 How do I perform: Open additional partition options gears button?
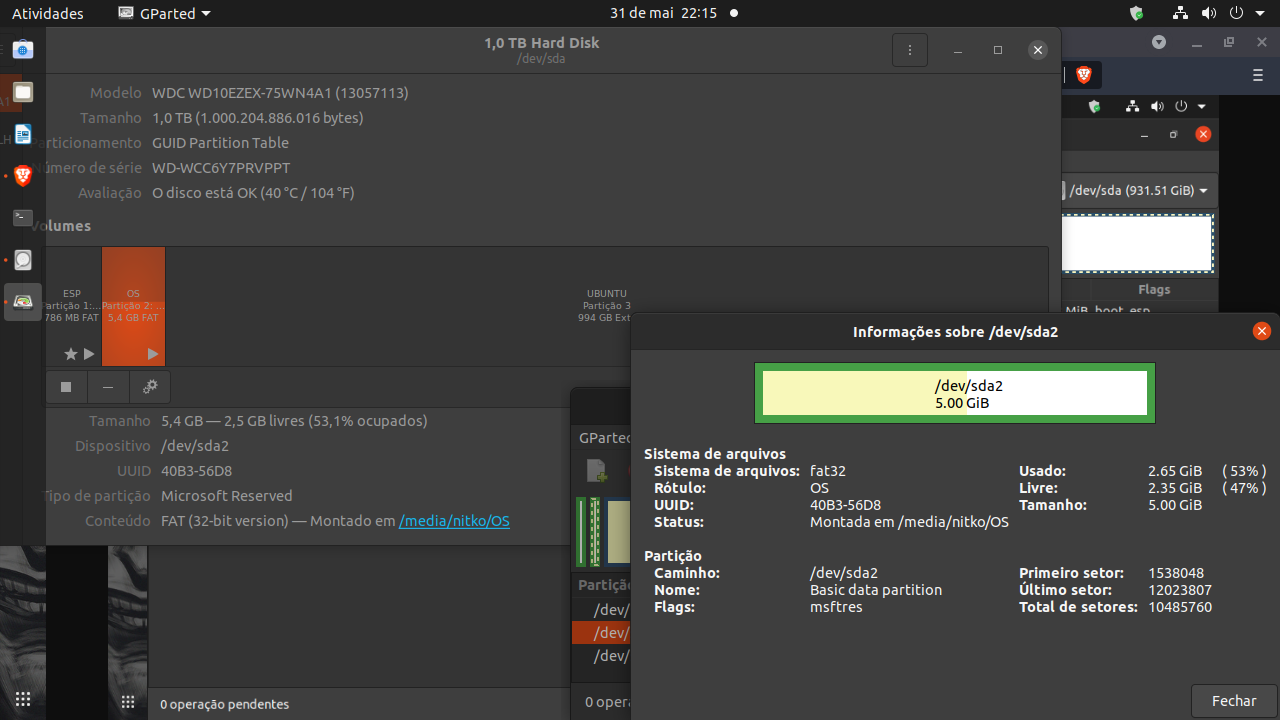point(150,387)
